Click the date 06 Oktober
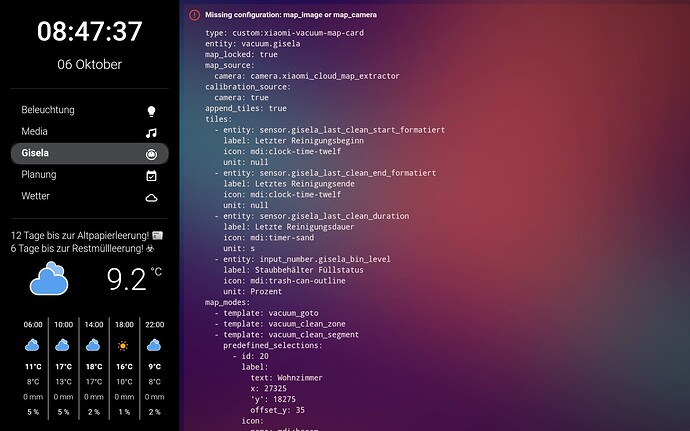The image size is (690, 431). pos(90,64)
